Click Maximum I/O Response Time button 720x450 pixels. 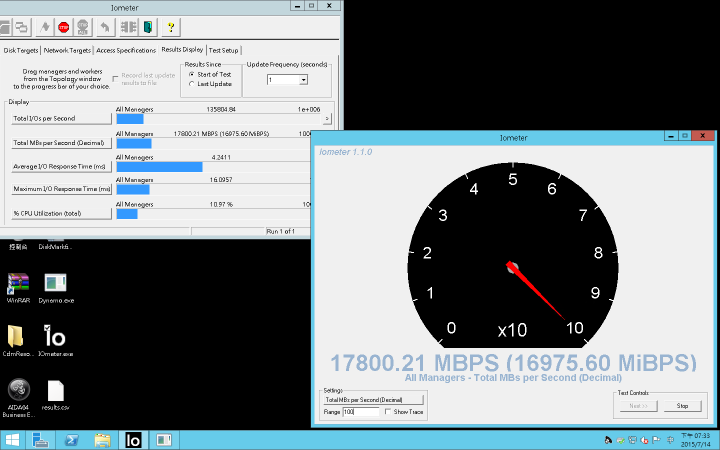[x=62, y=189]
